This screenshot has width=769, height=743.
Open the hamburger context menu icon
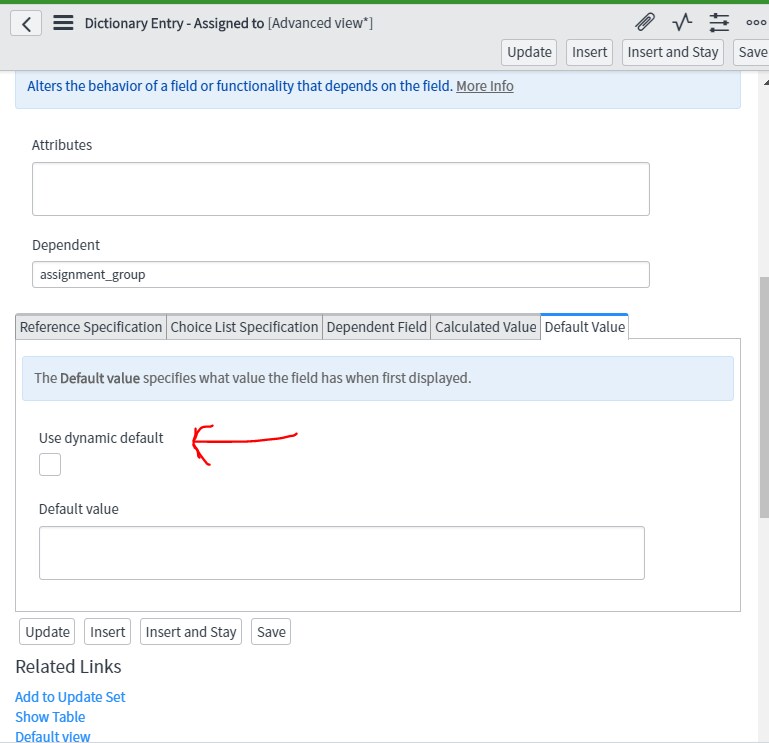pyautogui.click(x=63, y=23)
